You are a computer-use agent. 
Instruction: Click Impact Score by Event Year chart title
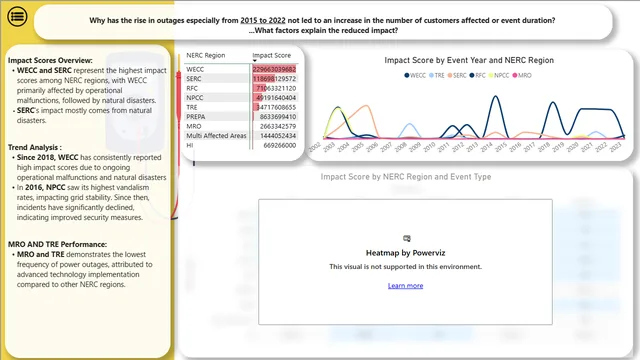pos(469,60)
